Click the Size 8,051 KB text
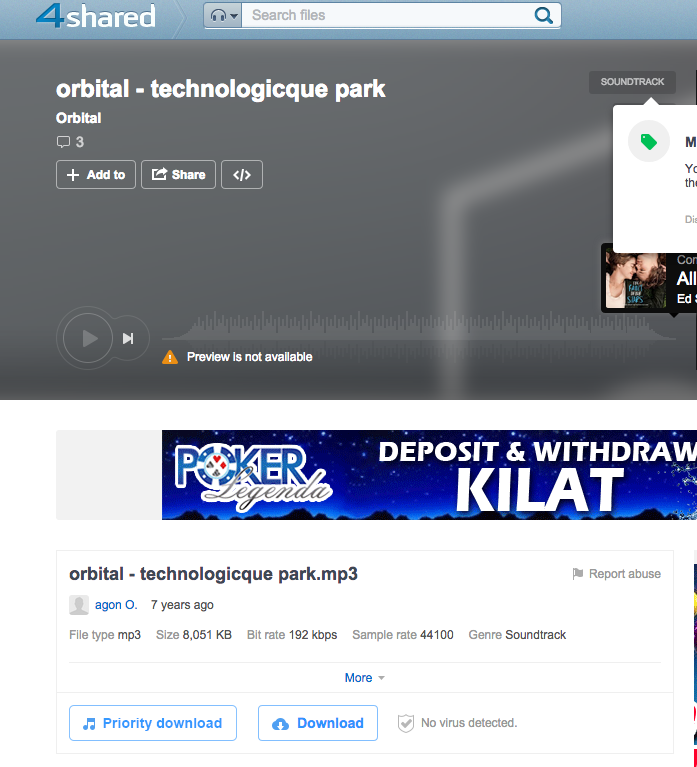Image resolution: width=697 pixels, height=767 pixels. 194,635
